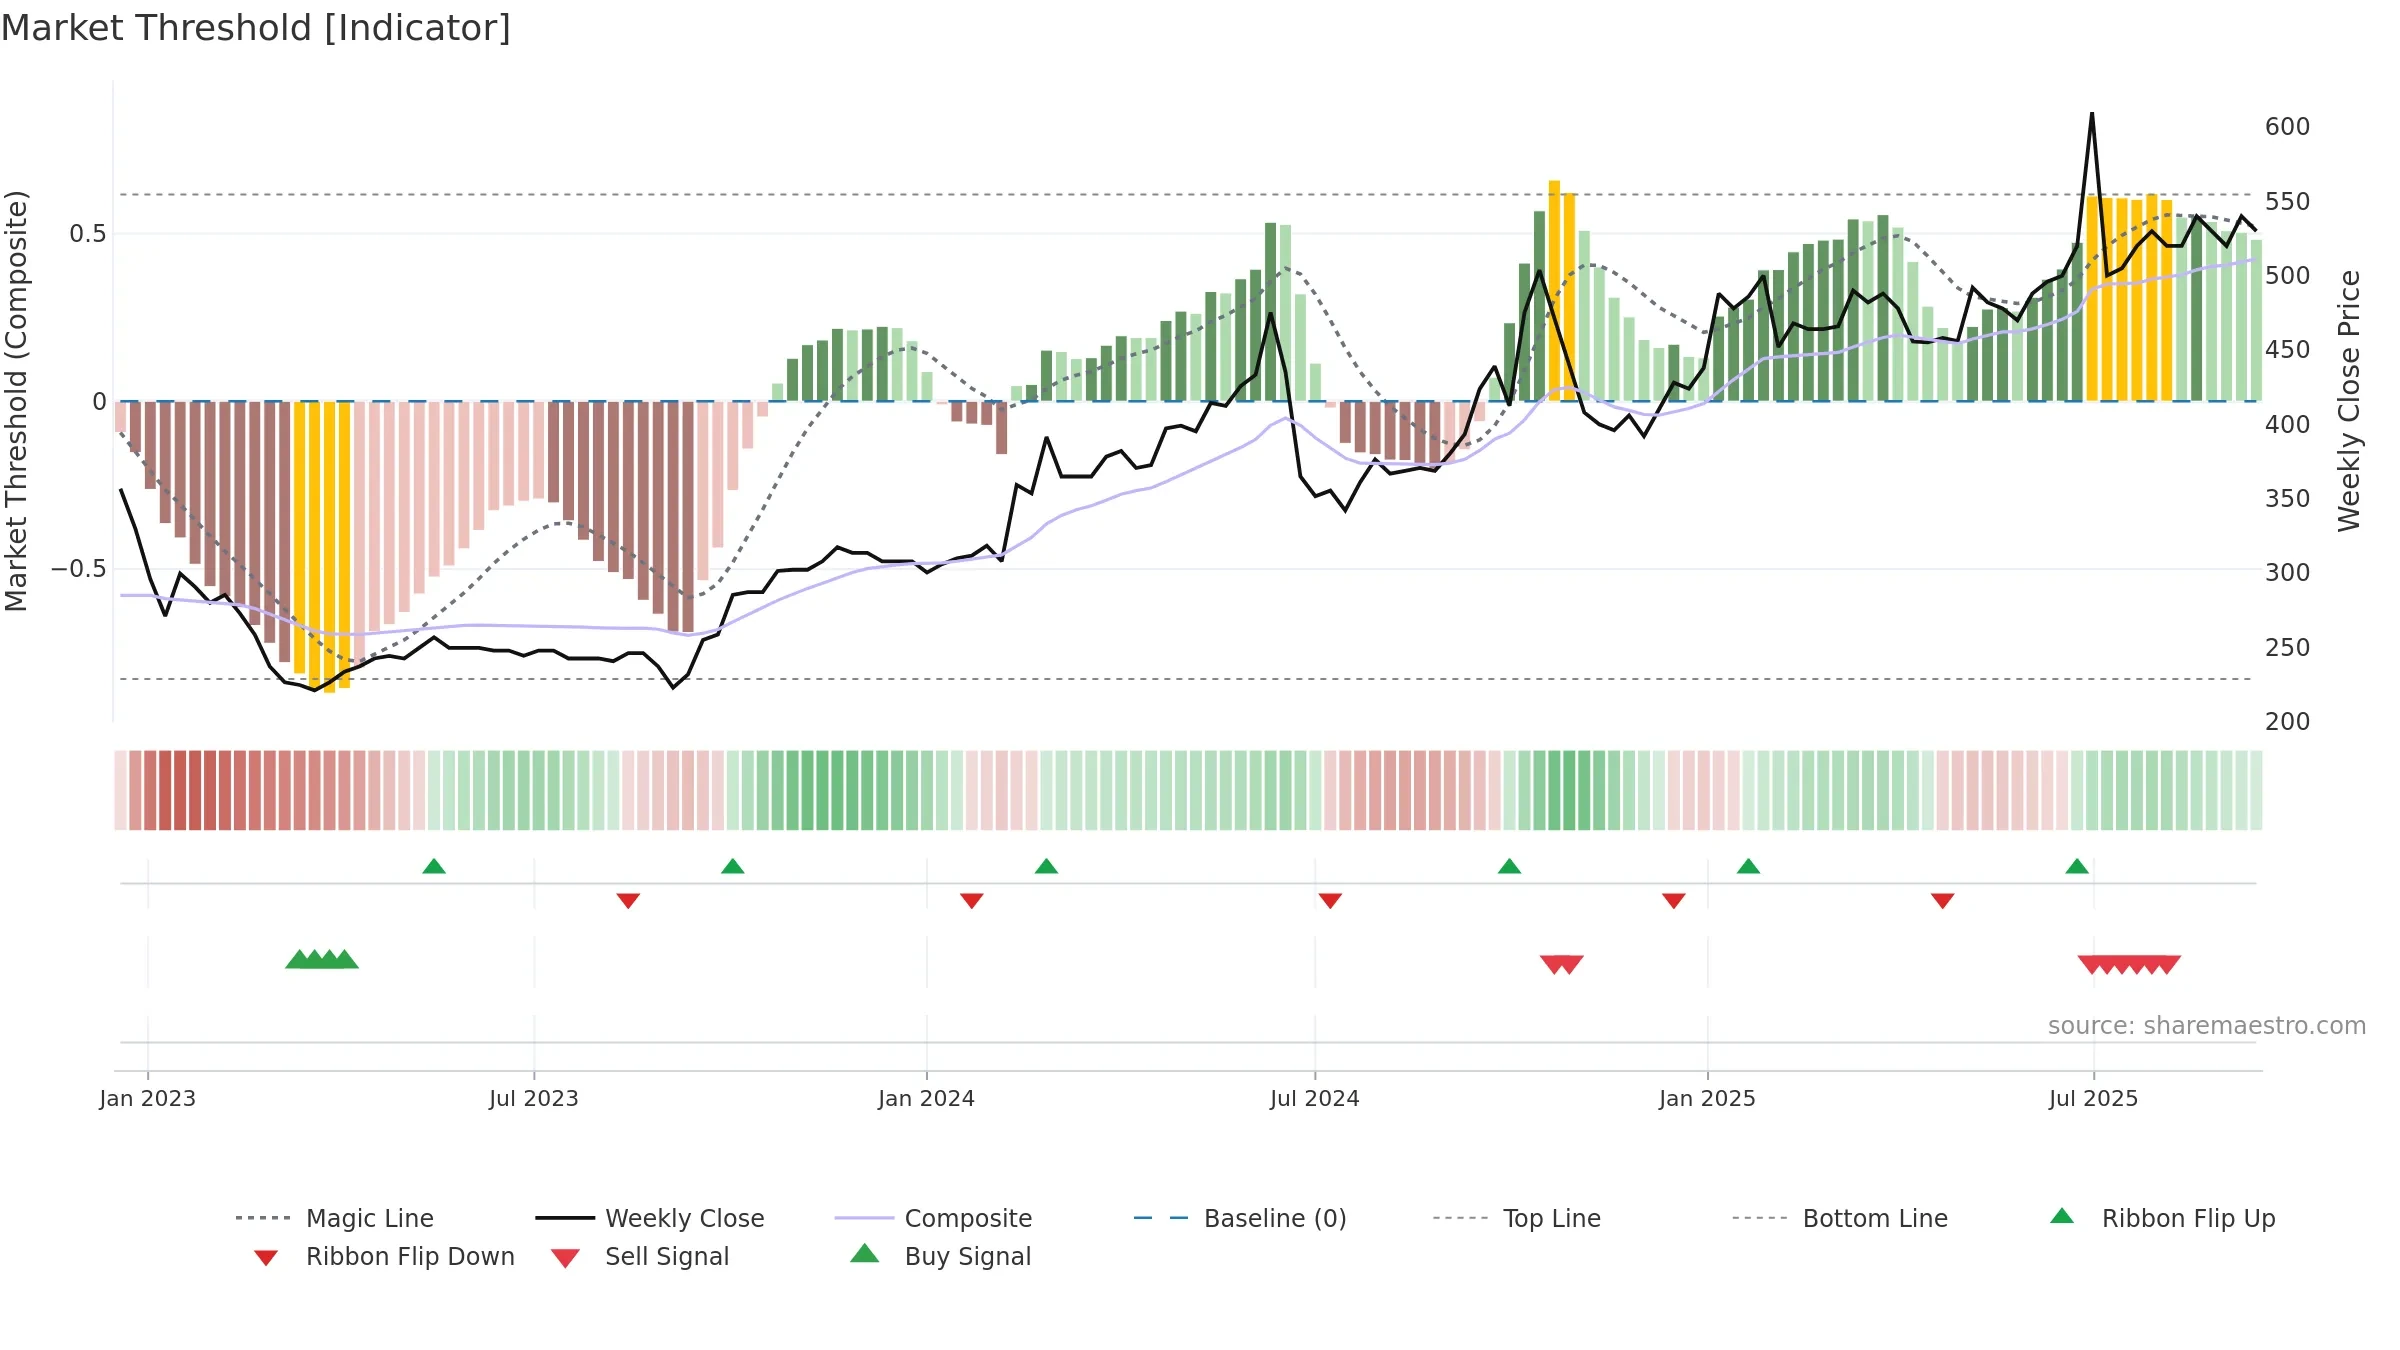Viewport: 2400px width, 1350px height.
Task: Click the ribbon flip up marker just before Jul 2025
Action: (2077, 866)
